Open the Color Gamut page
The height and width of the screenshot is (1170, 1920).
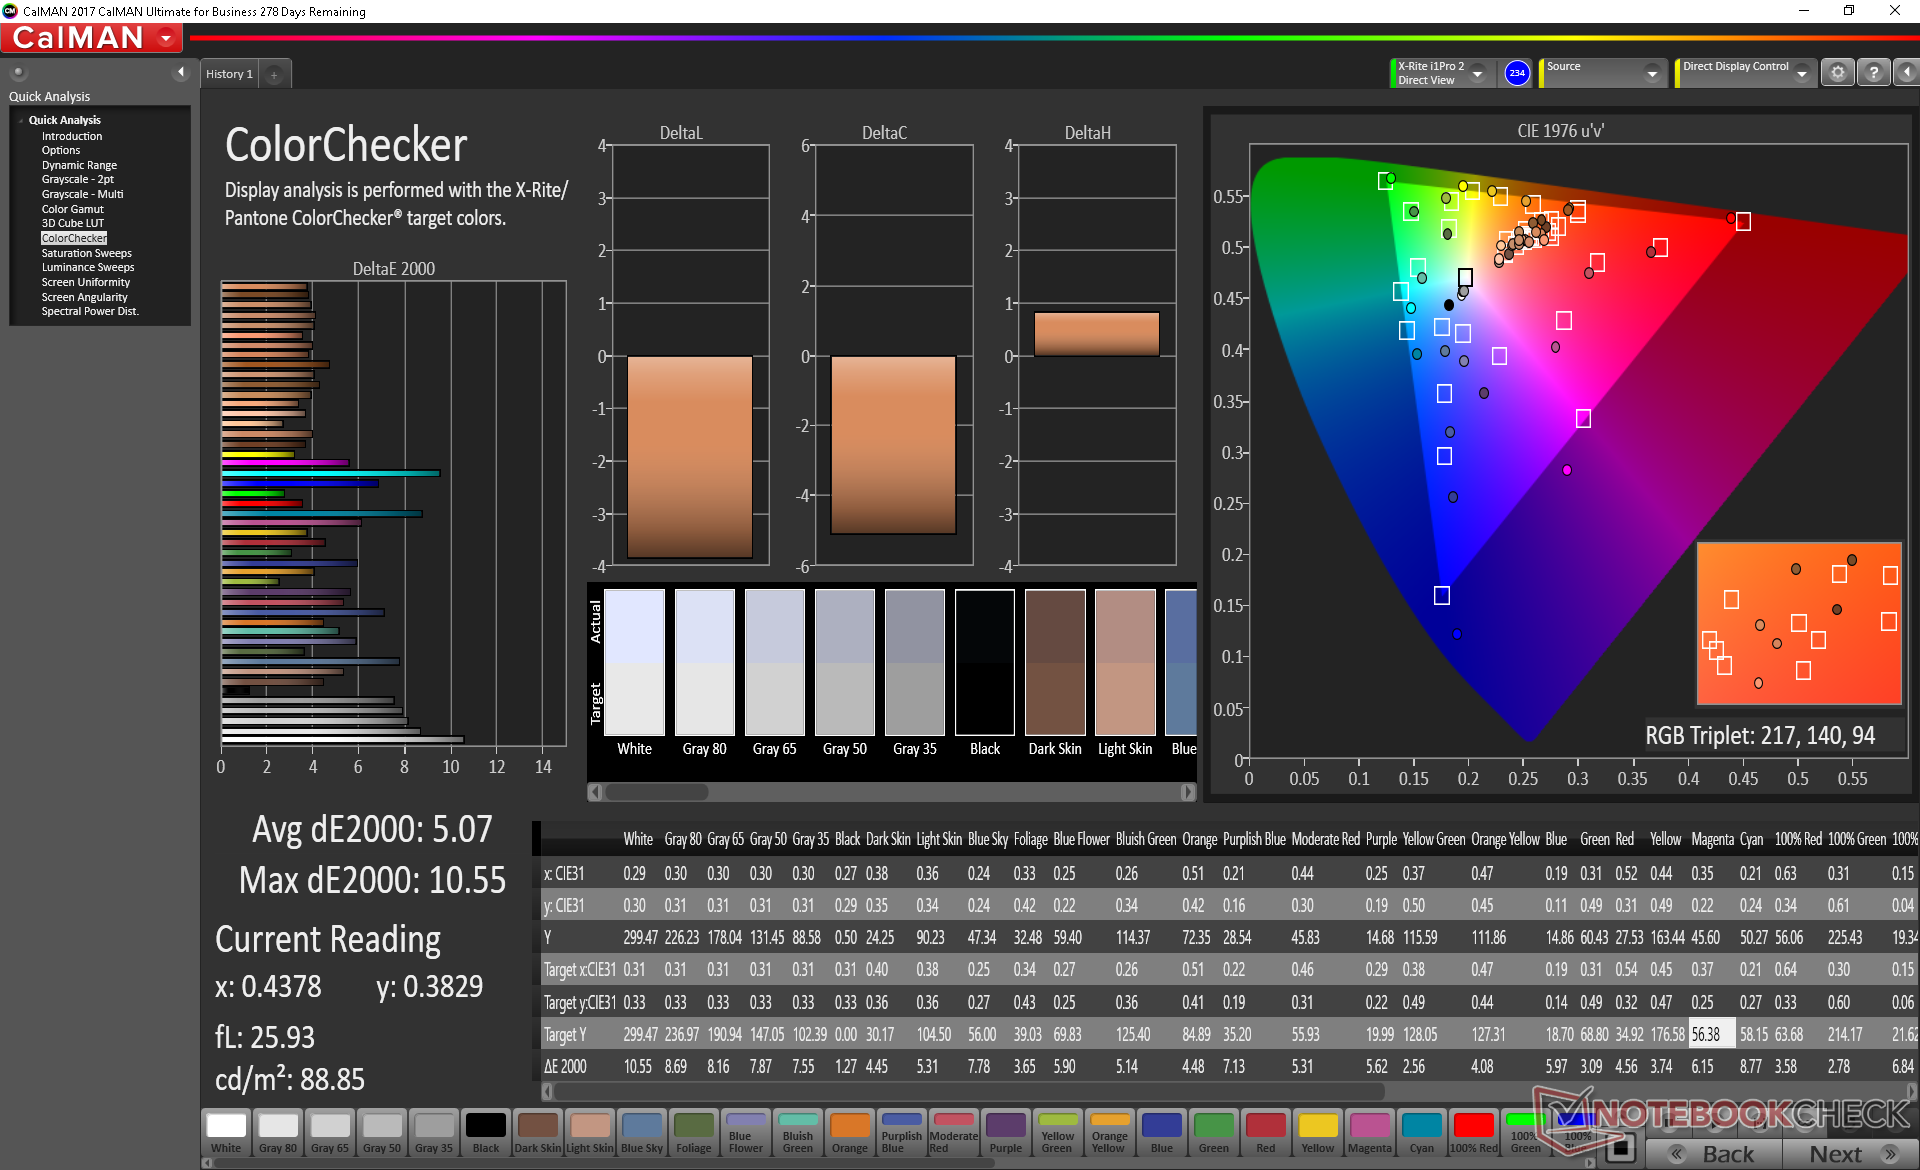tap(73, 209)
